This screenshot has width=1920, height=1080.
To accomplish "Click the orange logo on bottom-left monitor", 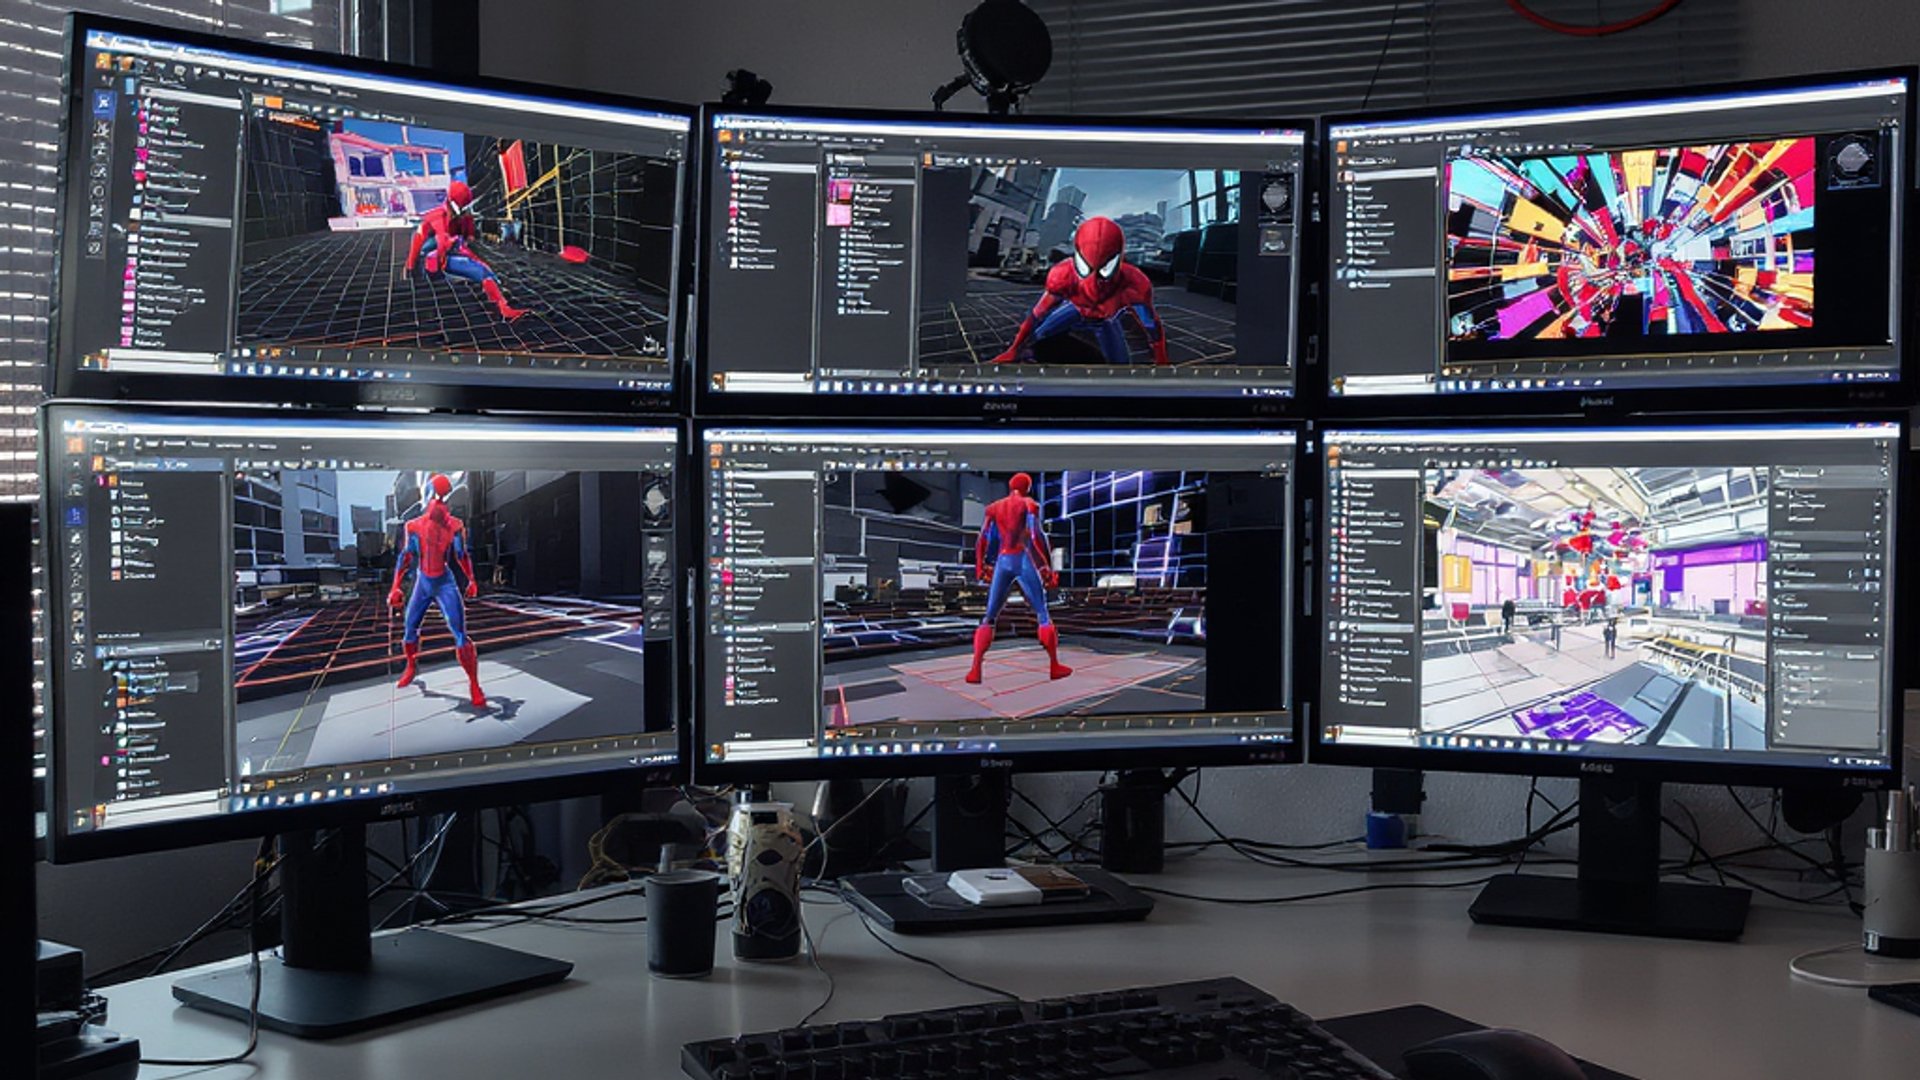I will [x=73, y=443].
